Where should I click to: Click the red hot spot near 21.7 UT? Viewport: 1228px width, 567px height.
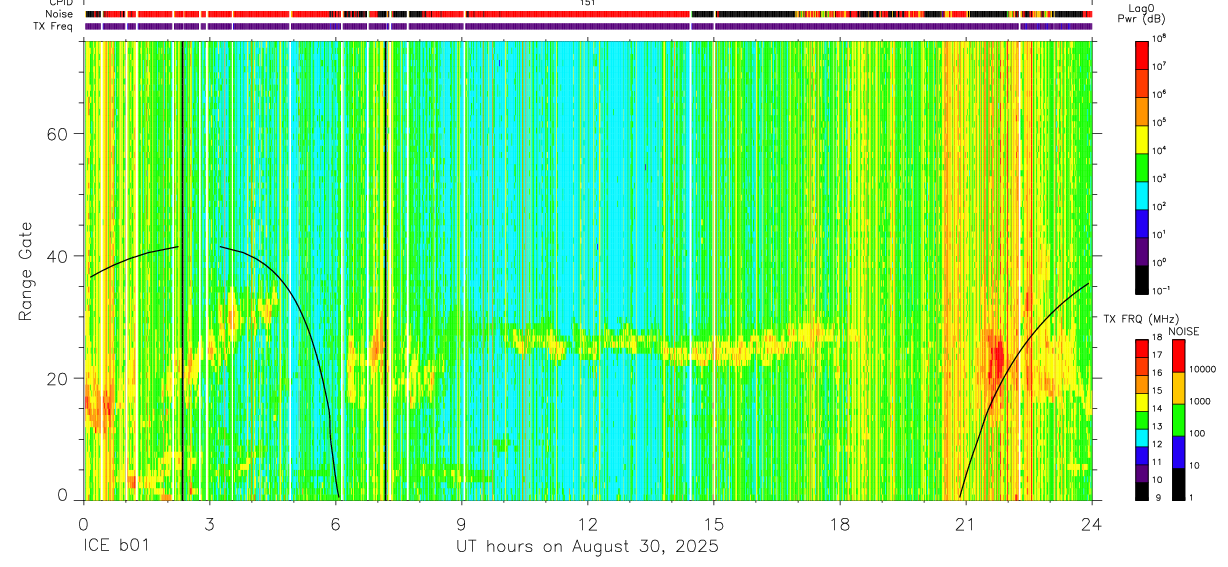pyautogui.click(x=996, y=360)
